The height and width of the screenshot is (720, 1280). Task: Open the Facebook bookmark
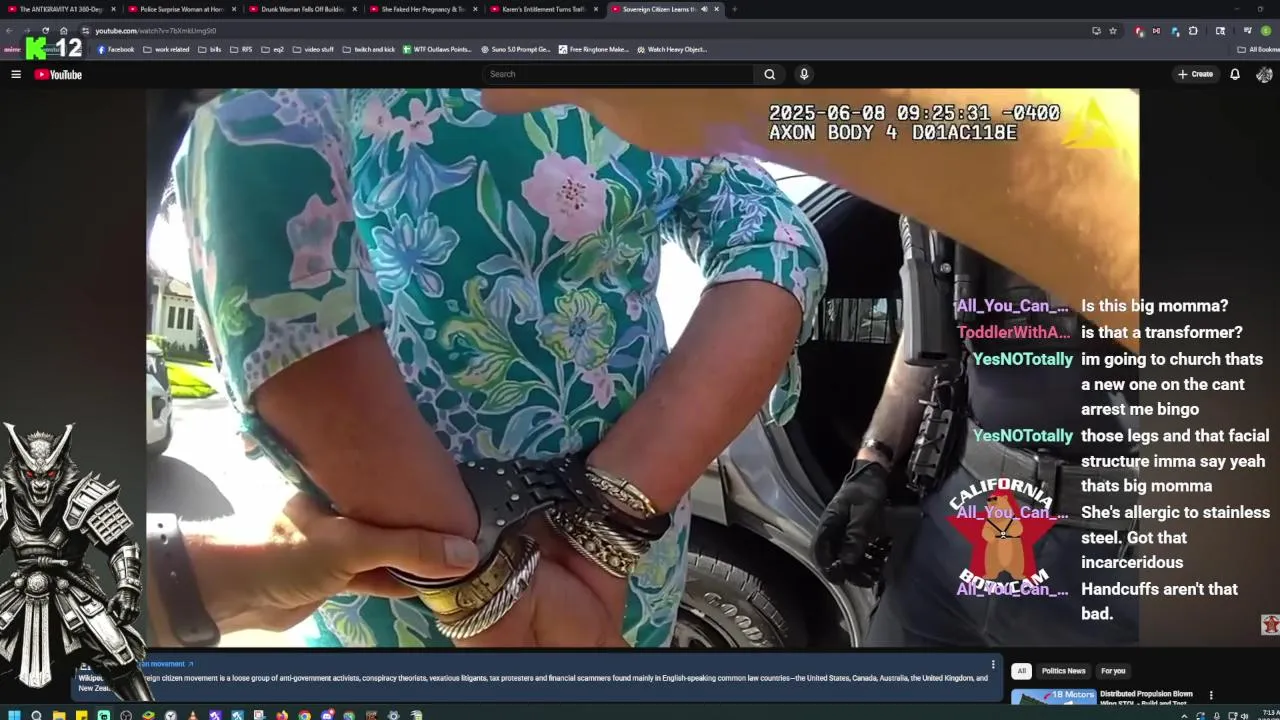[x=116, y=49]
